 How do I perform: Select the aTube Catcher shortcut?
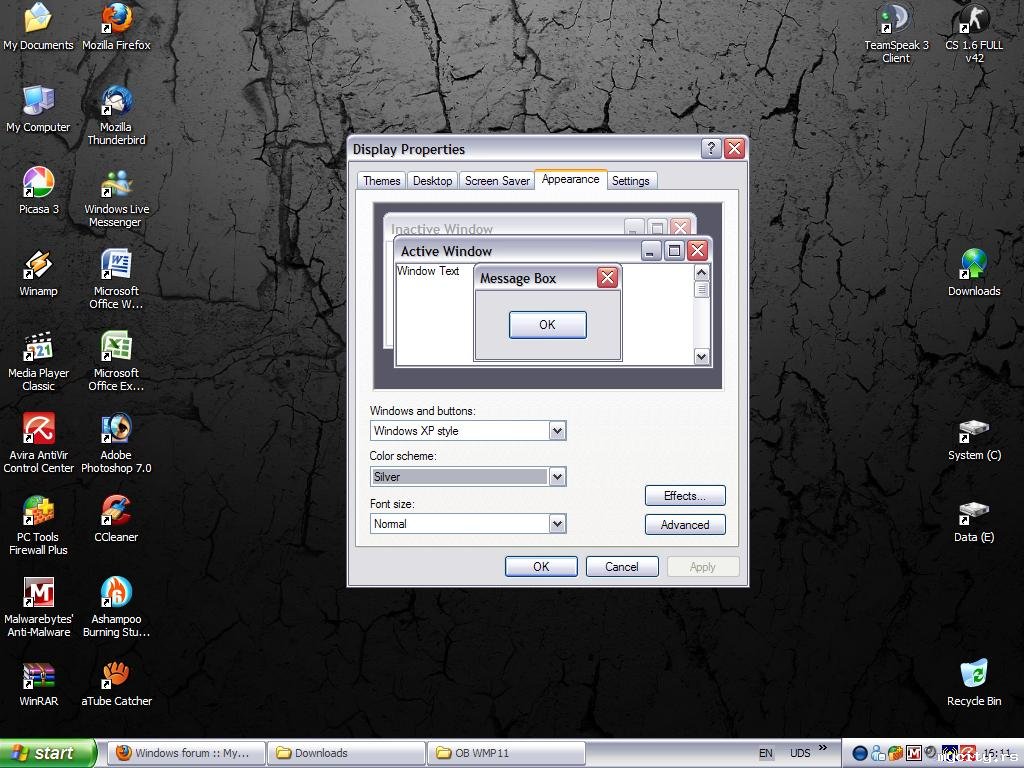tap(116, 684)
